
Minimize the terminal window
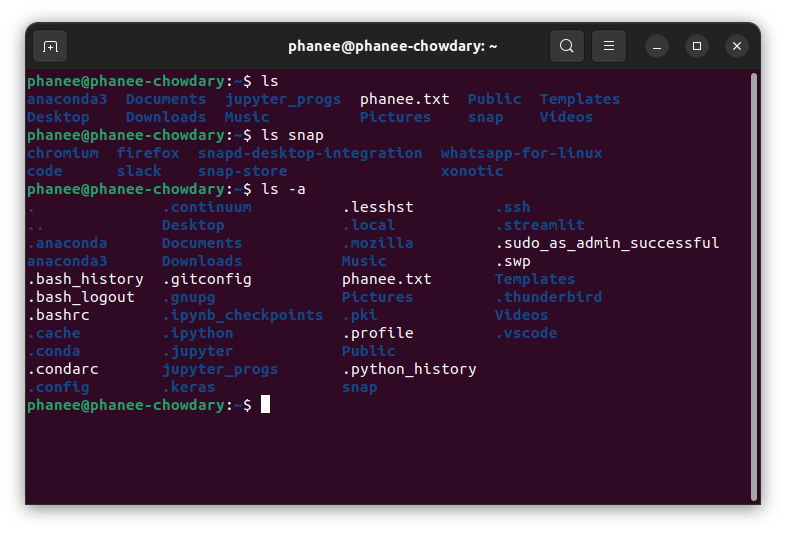pos(657,47)
